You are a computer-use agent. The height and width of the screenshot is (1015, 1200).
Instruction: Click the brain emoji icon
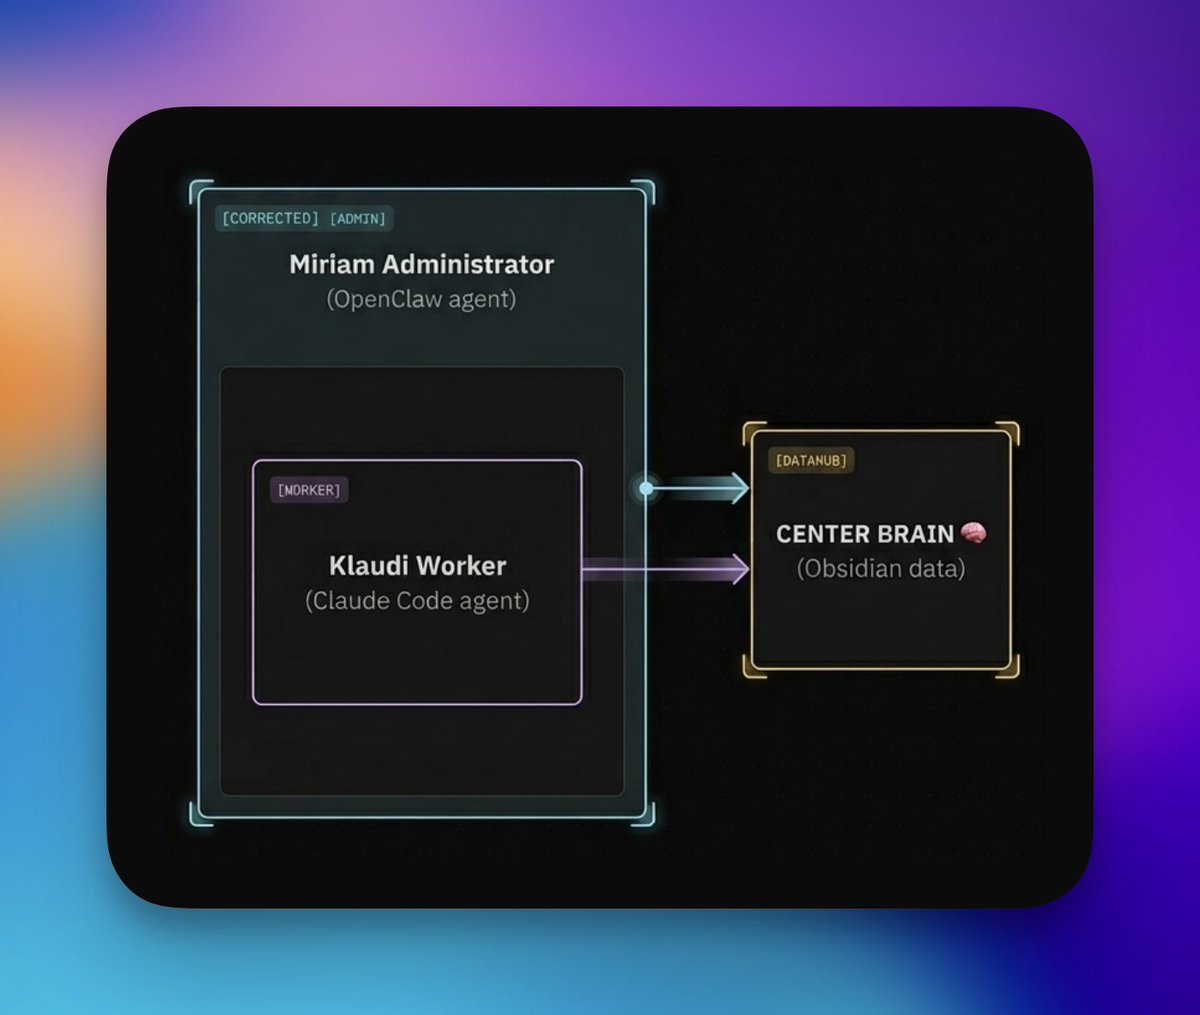click(x=974, y=533)
